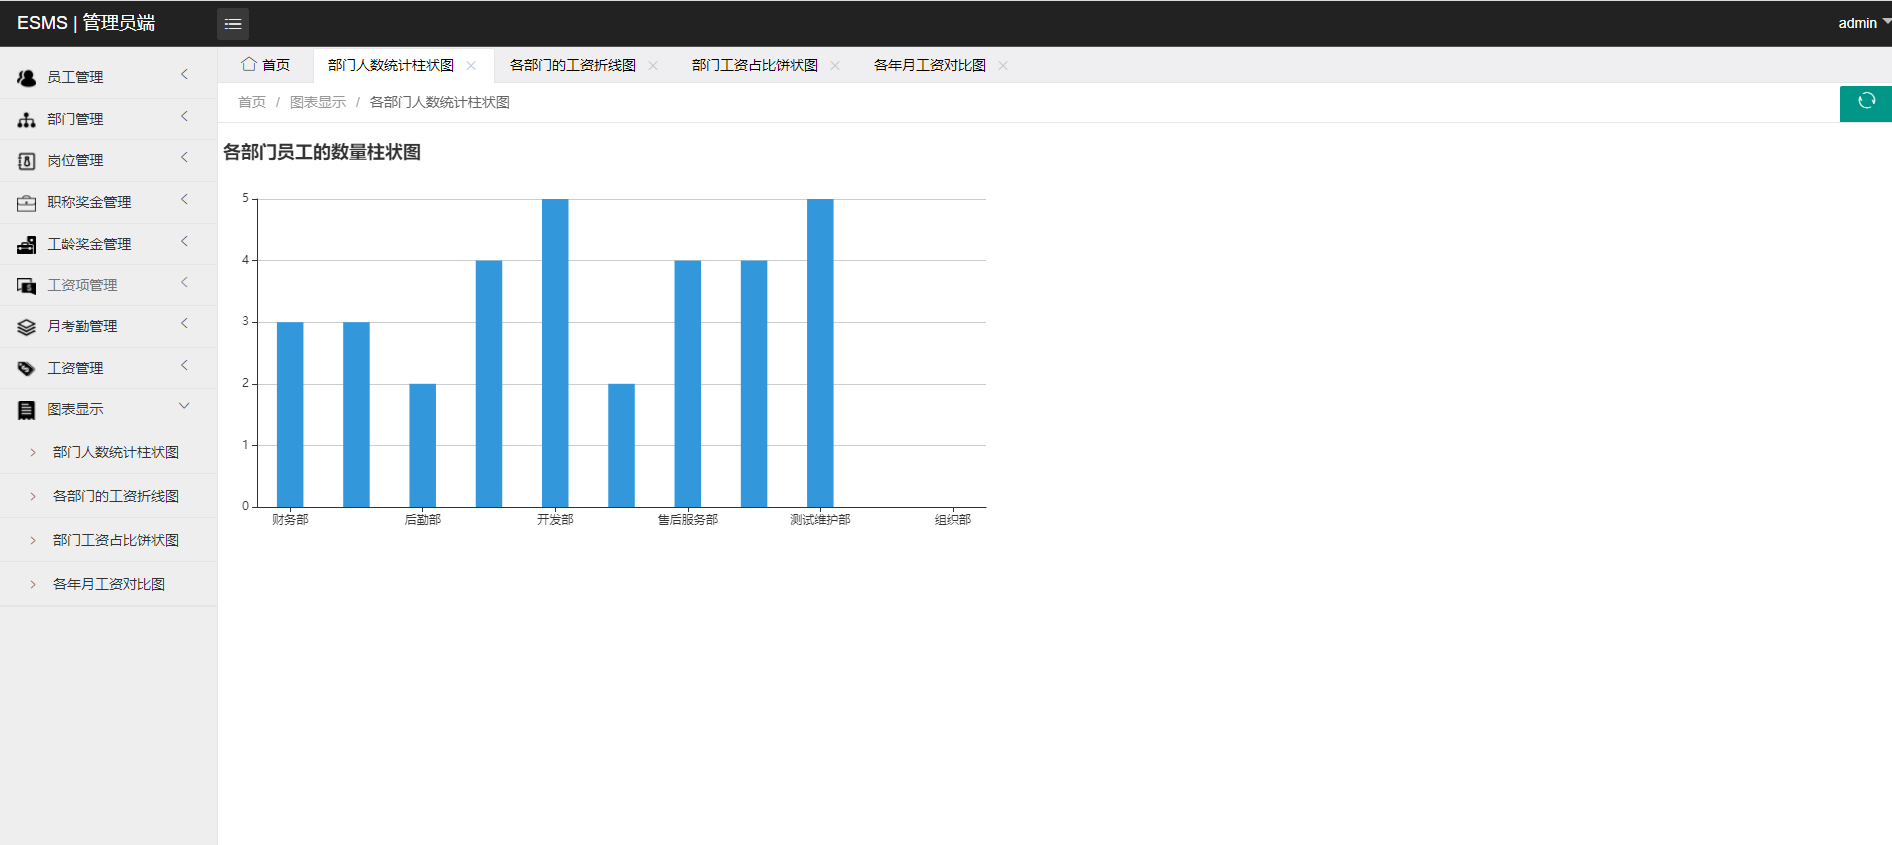This screenshot has width=1892, height=845.
Task: Click the 月考勤管理 layers icon
Action: 27,327
